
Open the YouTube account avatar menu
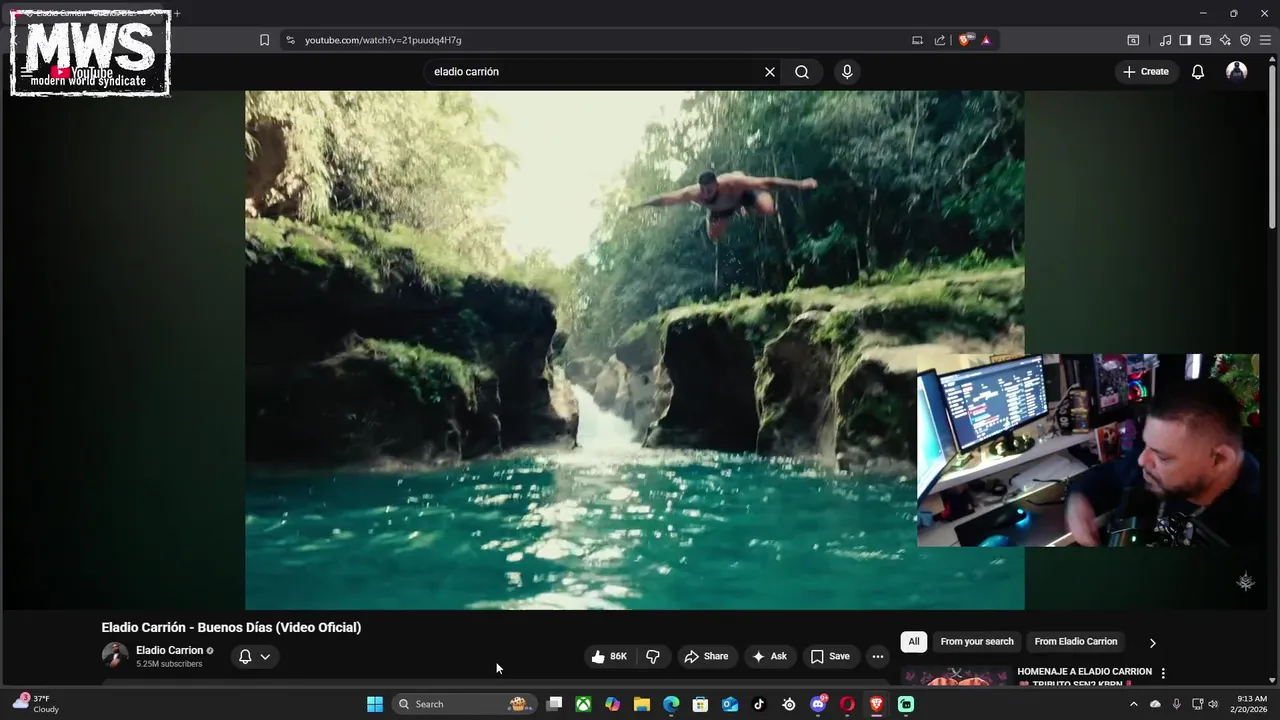tap(1237, 72)
